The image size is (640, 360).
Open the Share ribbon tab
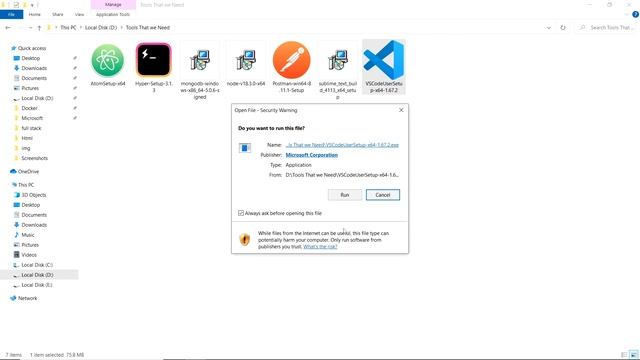tap(58, 14)
